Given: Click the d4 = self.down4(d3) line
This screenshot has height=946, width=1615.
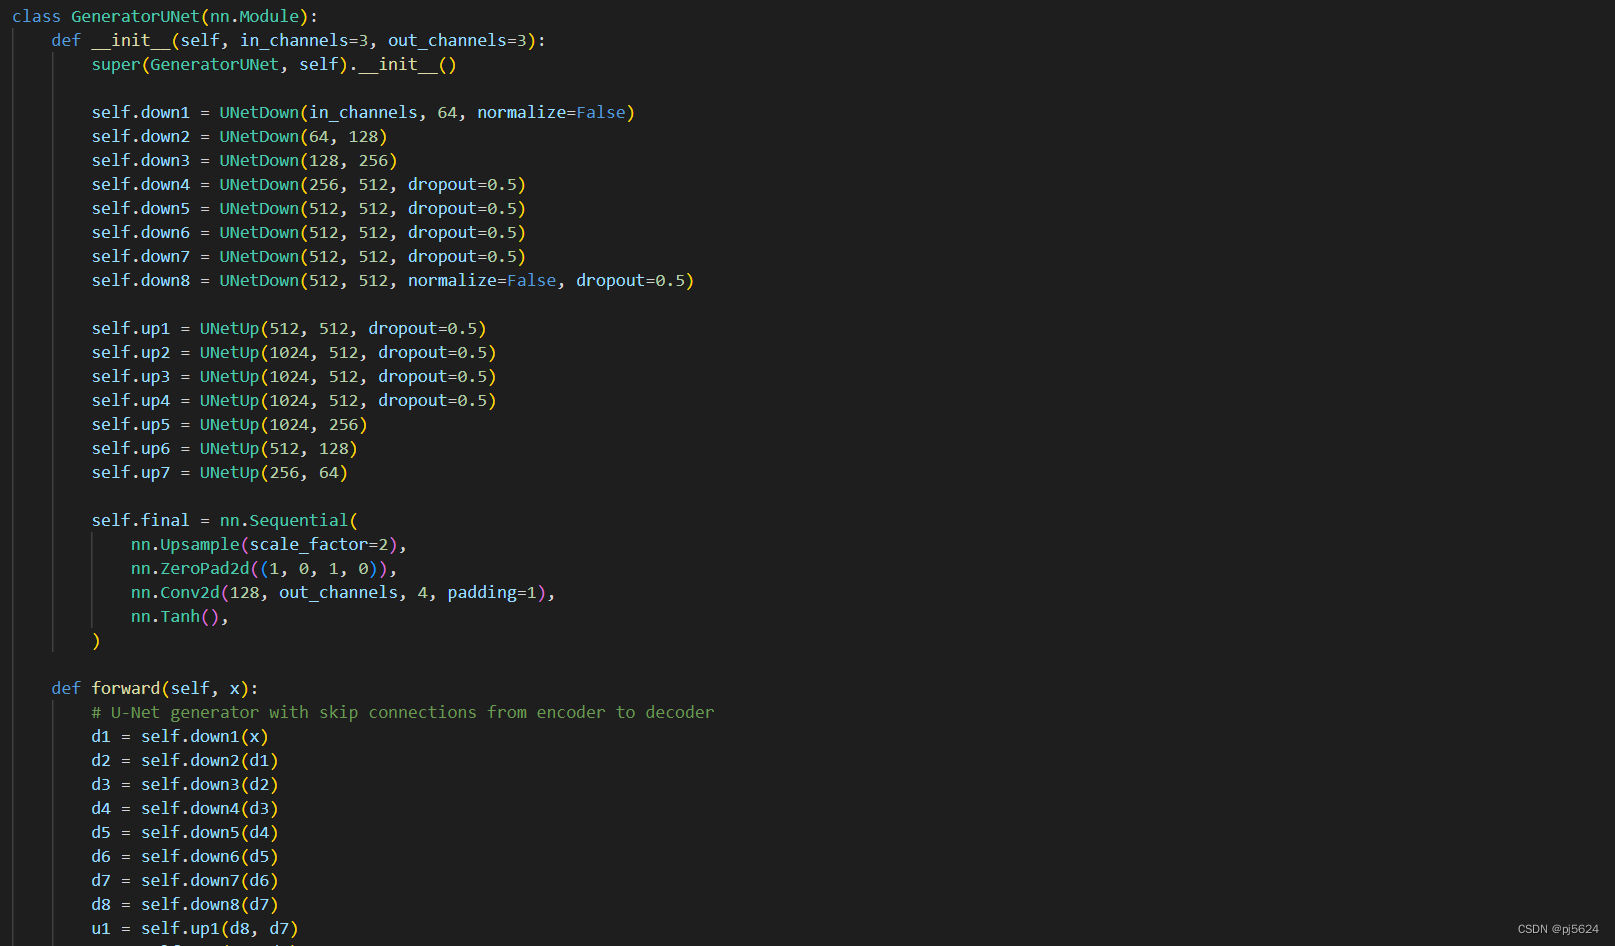Looking at the screenshot, I should (x=185, y=808).
